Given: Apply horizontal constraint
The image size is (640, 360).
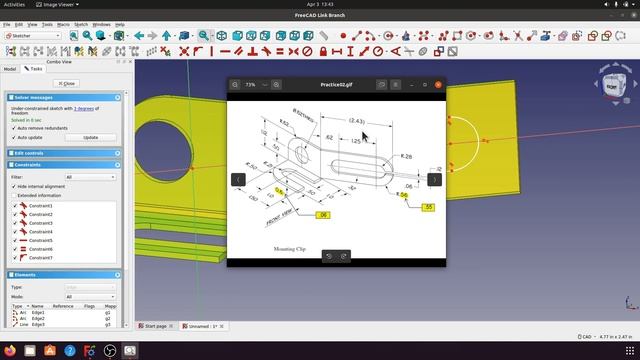Looking at the screenshot, I should [225, 52].
